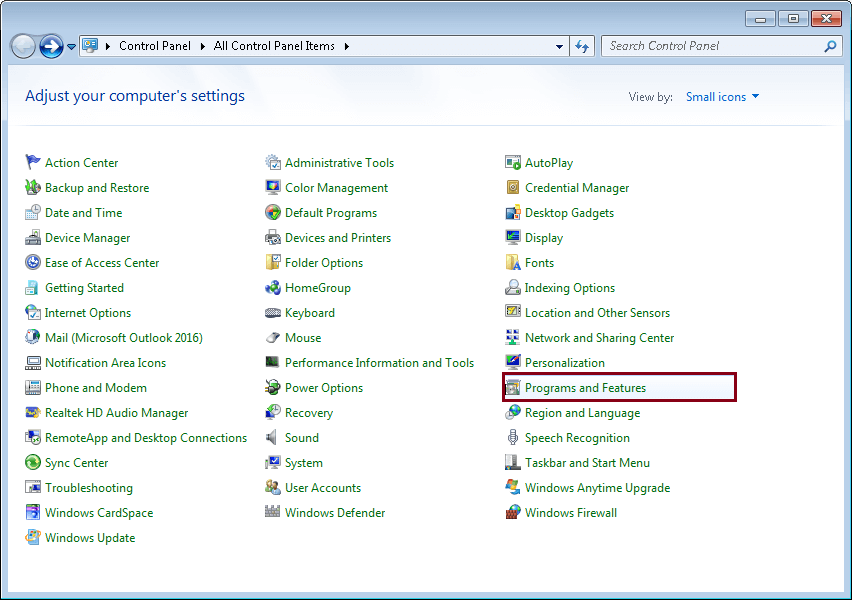Click the Backup and Restore icon

33,187
